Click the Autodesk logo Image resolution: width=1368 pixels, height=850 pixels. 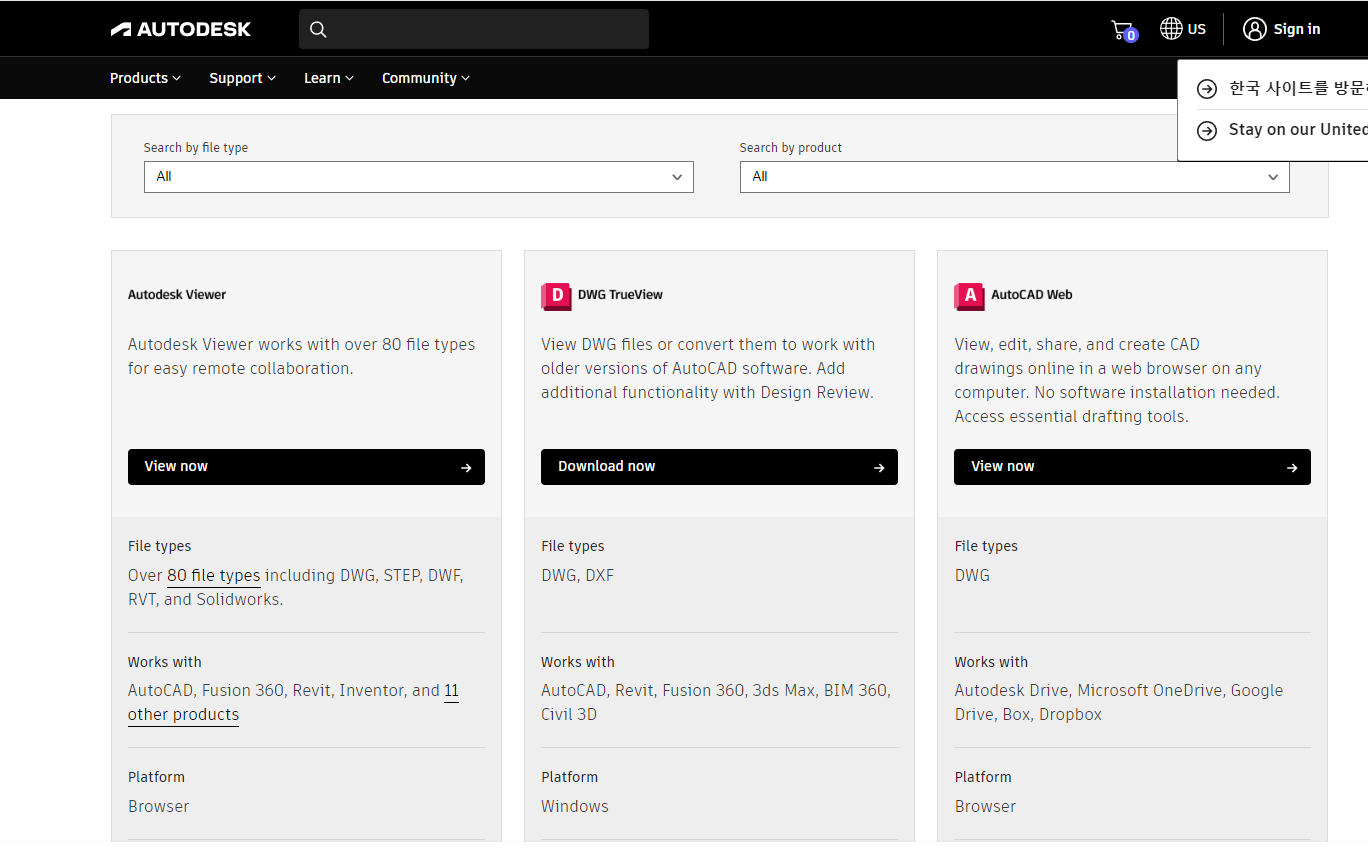click(x=181, y=29)
